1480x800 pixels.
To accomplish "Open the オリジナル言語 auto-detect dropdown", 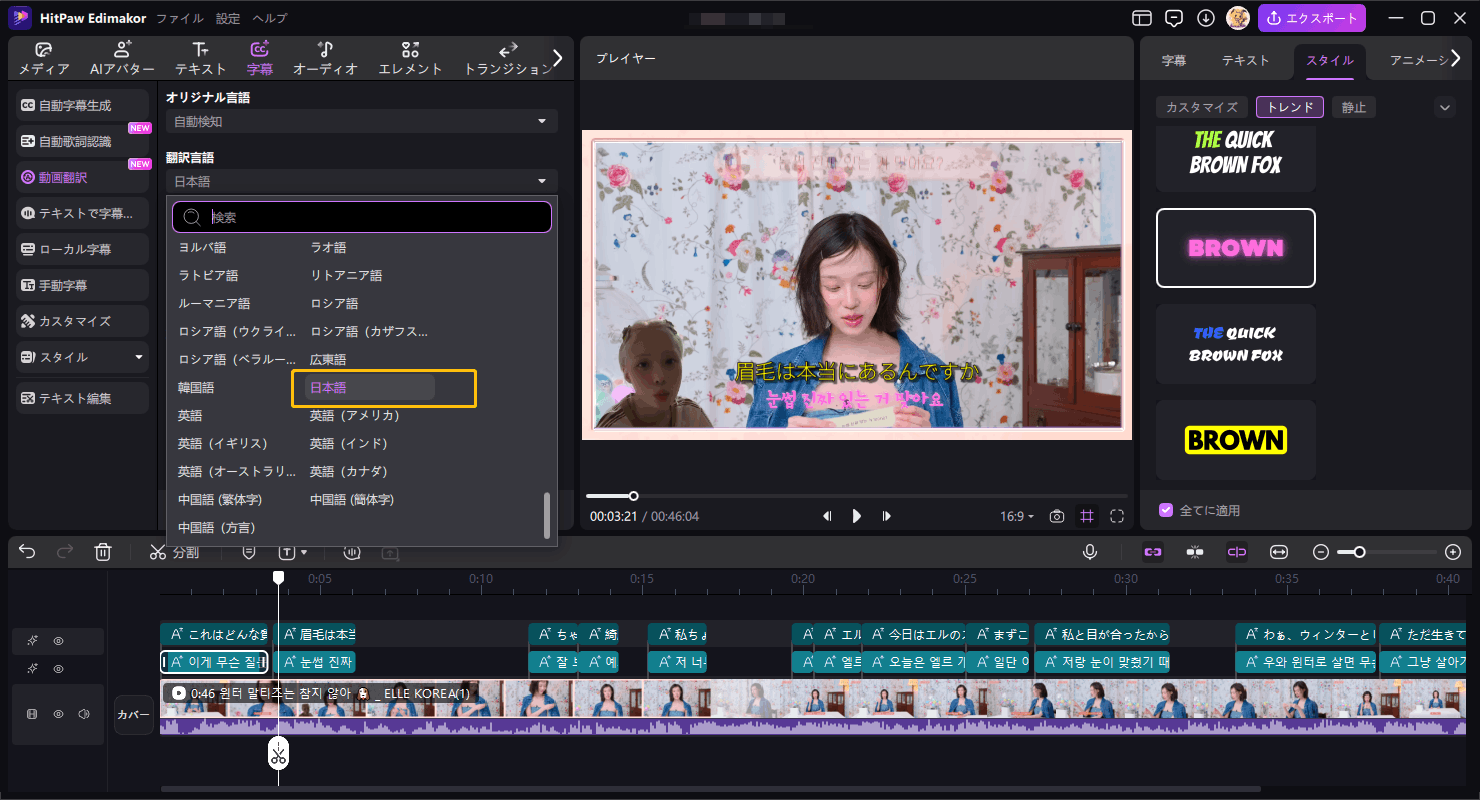I will 361,120.
